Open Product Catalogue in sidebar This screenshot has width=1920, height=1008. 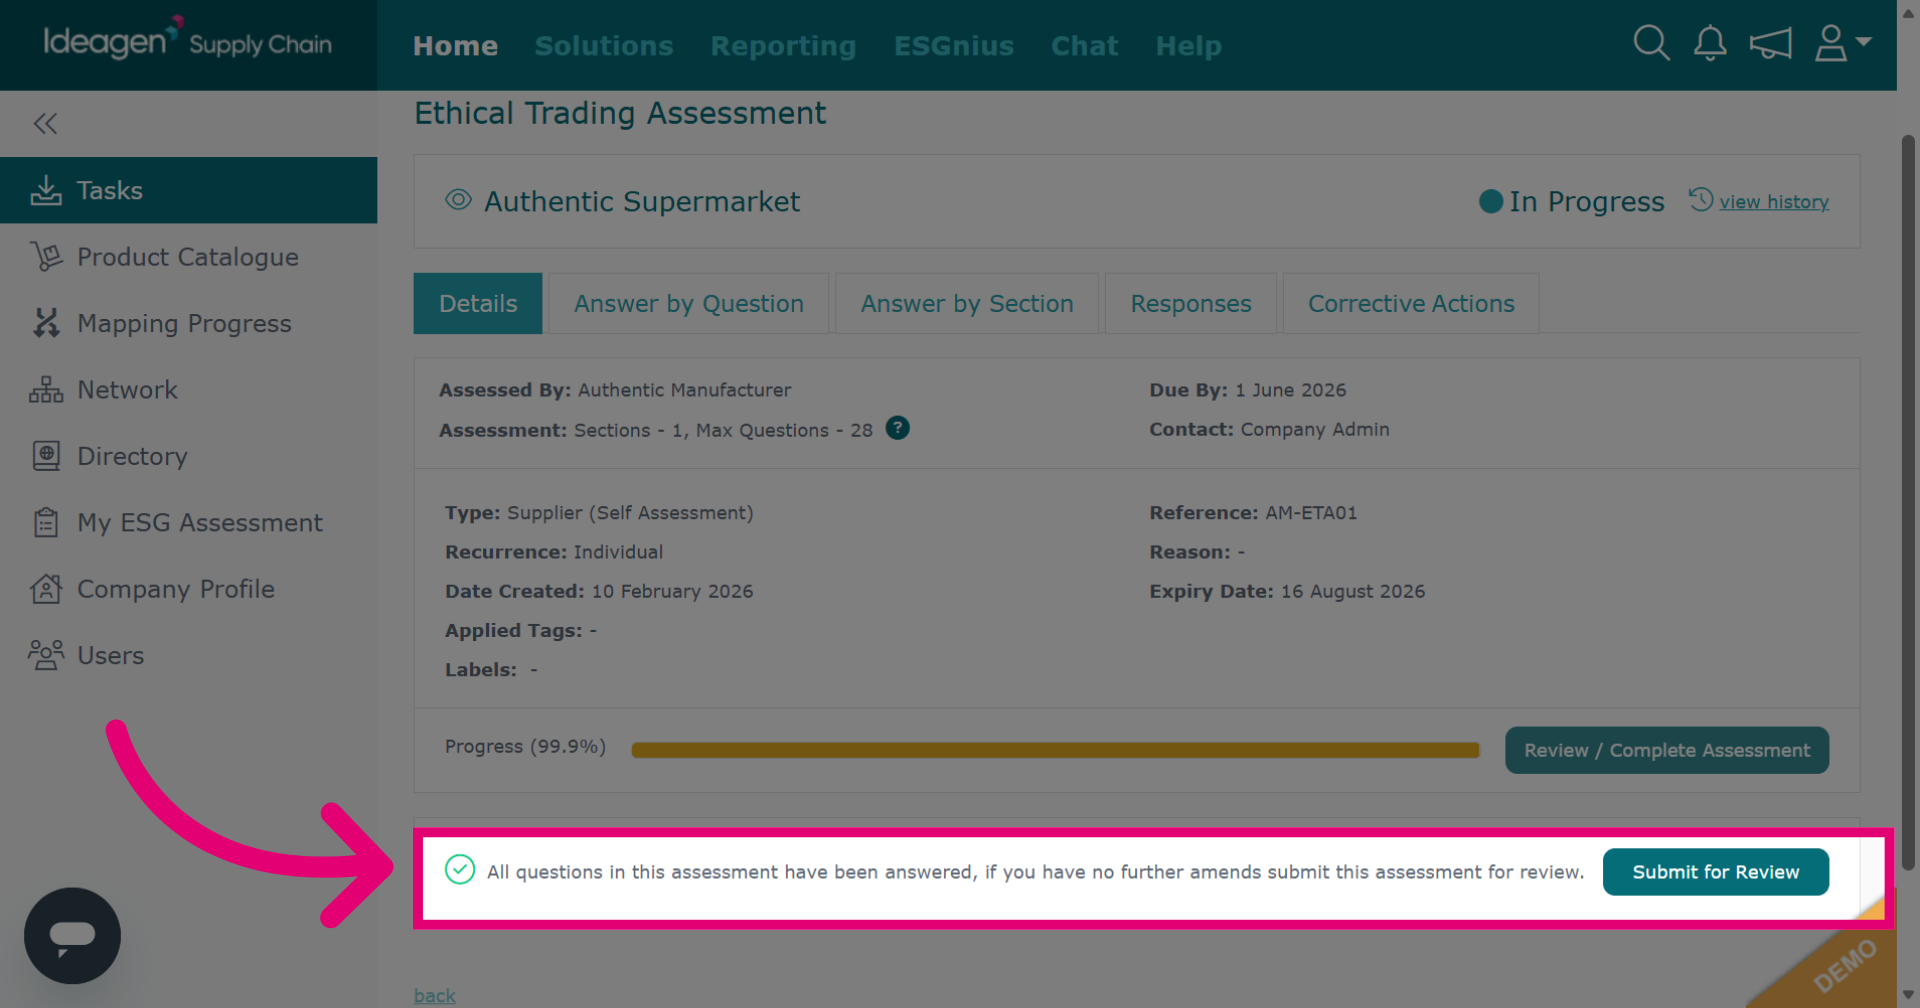188,257
